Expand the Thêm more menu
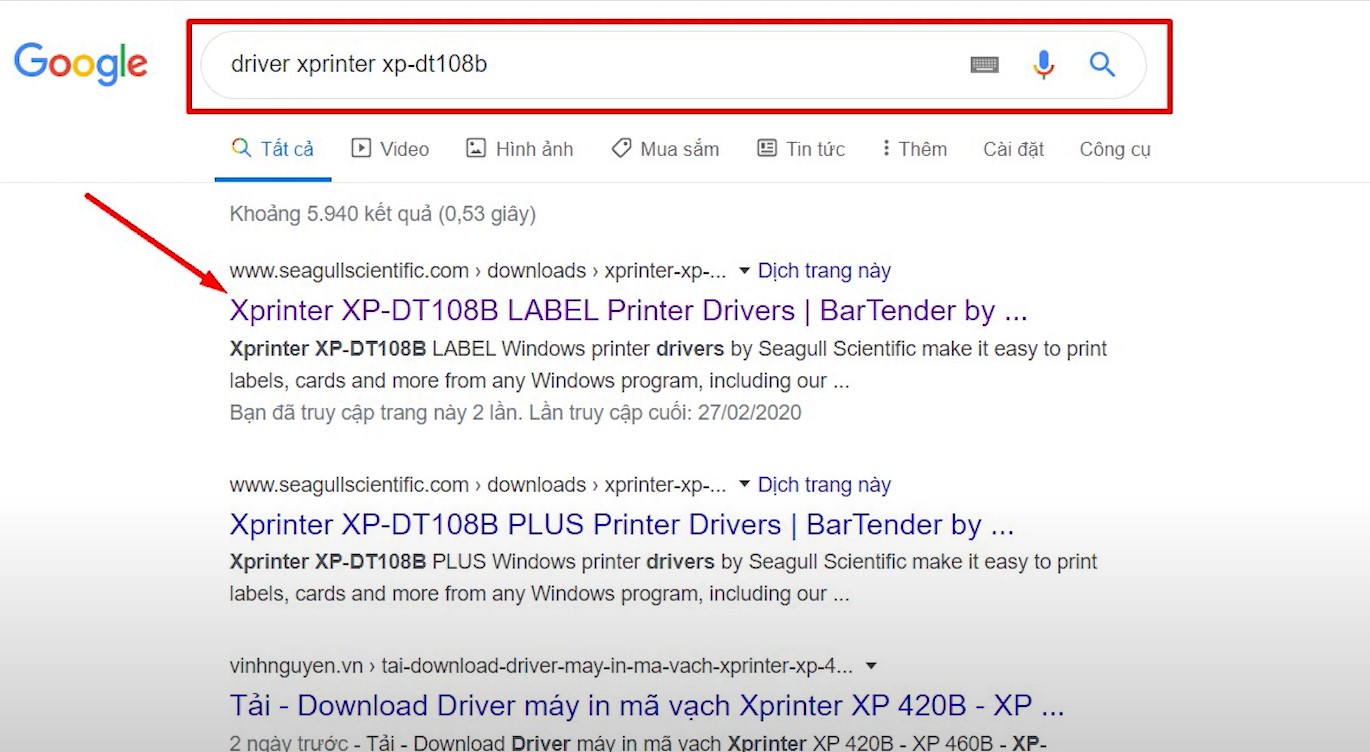The height and width of the screenshot is (752, 1370). tap(913, 149)
